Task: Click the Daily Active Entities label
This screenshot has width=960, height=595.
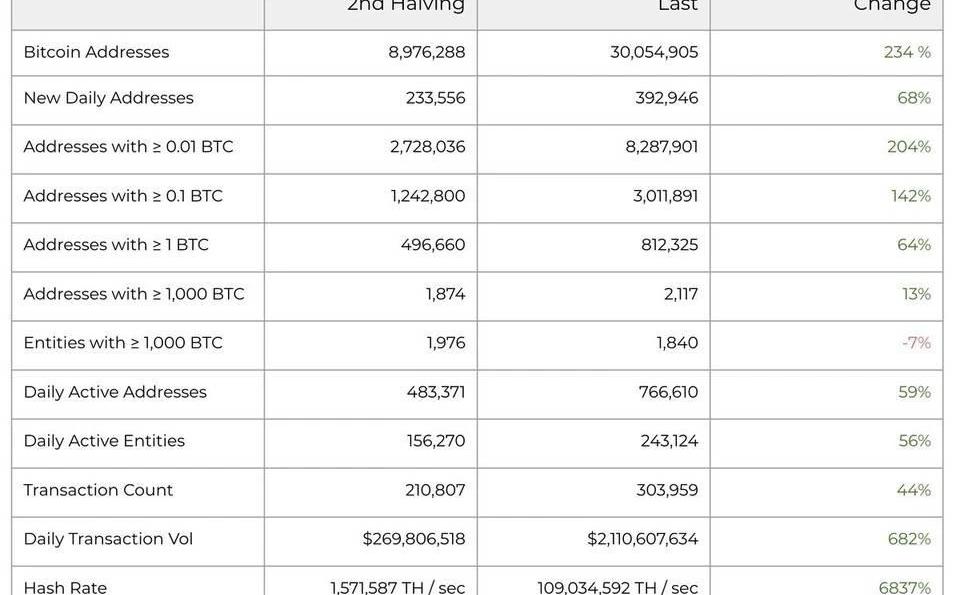Action: tap(104, 441)
